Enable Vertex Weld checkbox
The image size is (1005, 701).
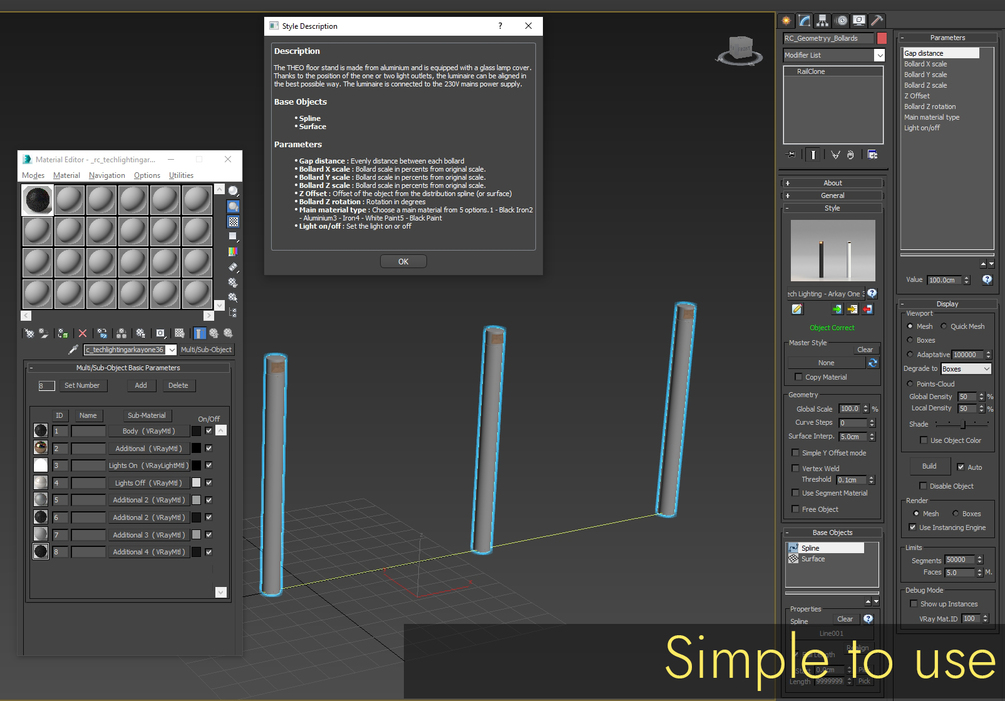795,468
